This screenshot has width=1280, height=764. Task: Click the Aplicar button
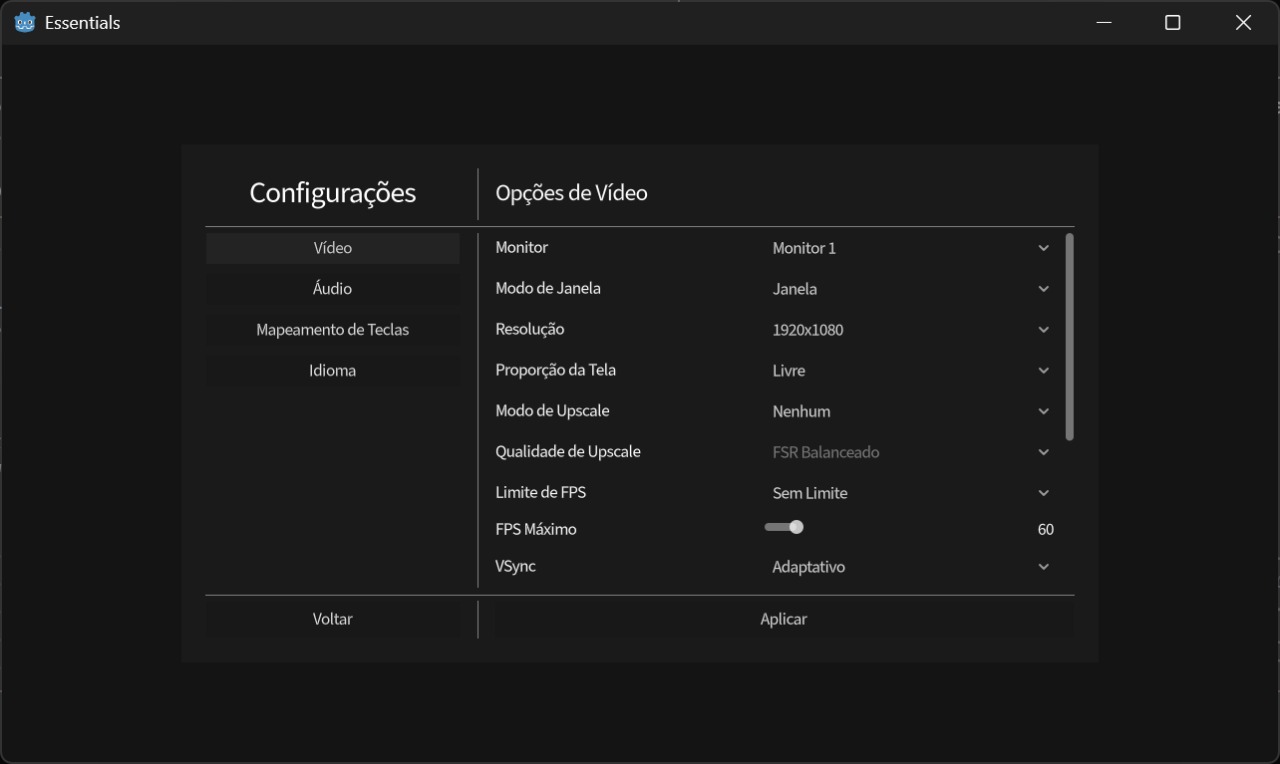pyautogui.click(x=783, y=619)
